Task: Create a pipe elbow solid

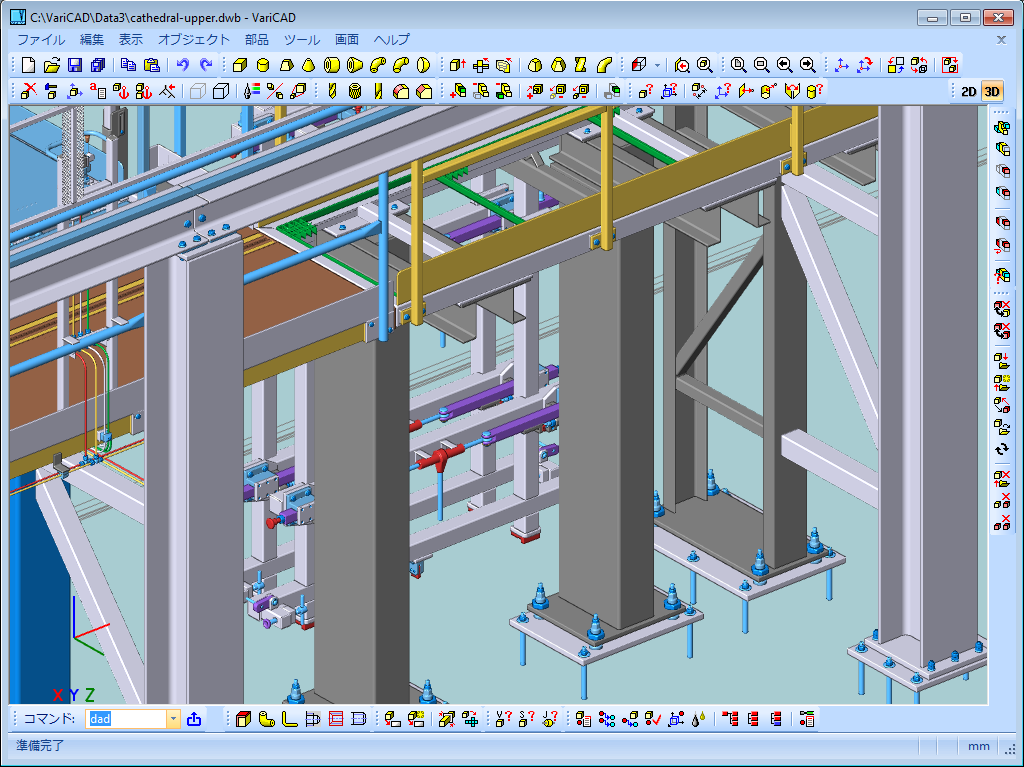Action: tap(377, 65)
